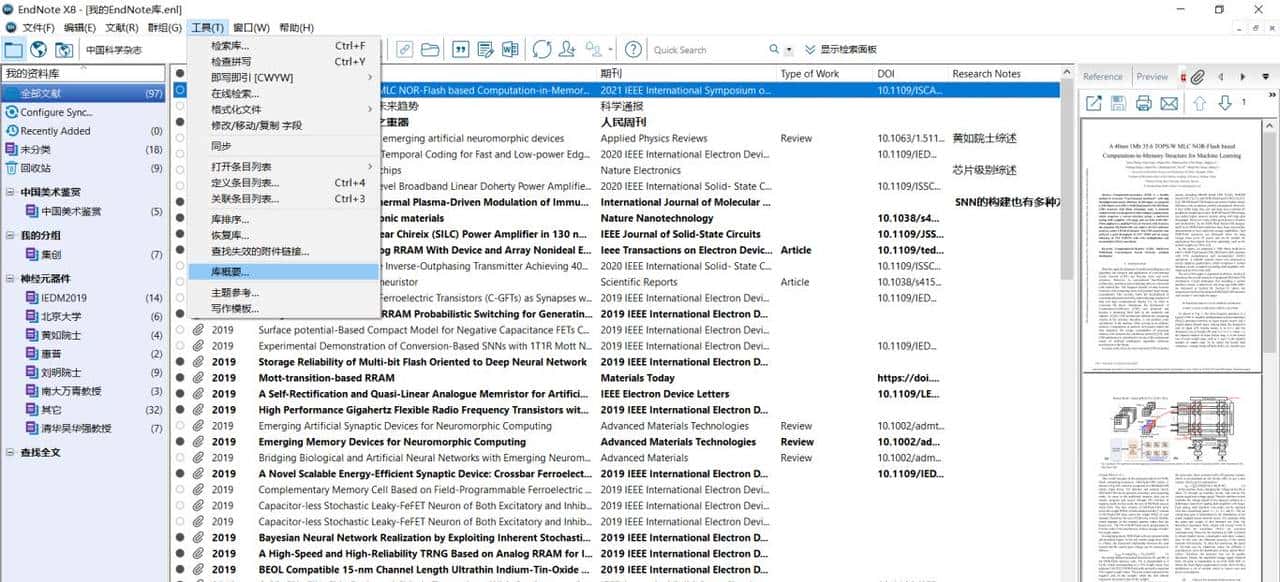Click the Share Library people icon

point(567,49)
